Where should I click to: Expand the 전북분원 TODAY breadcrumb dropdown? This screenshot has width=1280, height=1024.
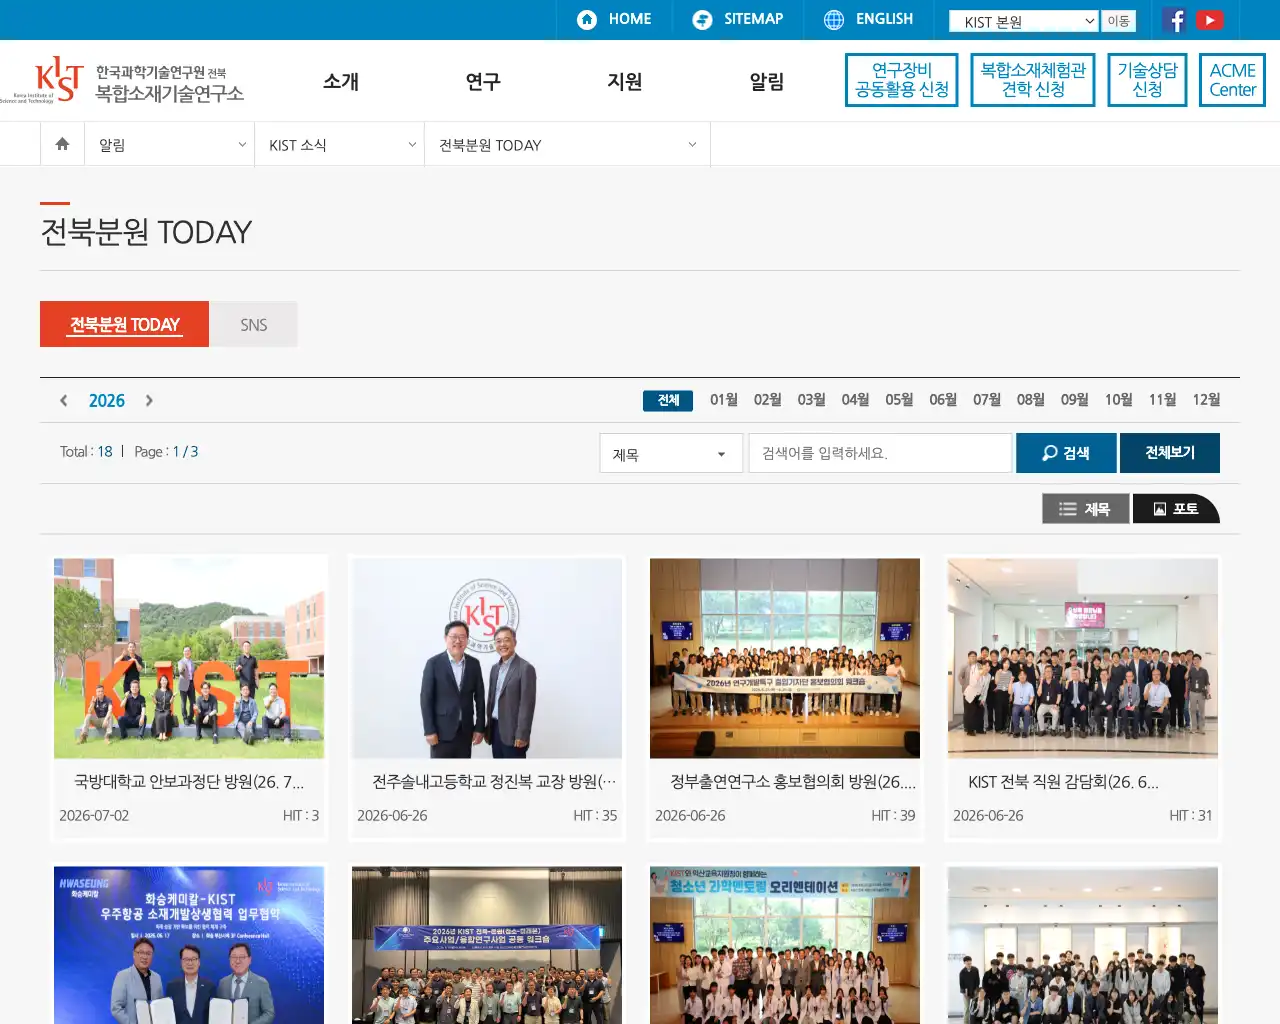pyautogui.click(x=567, y=145)
